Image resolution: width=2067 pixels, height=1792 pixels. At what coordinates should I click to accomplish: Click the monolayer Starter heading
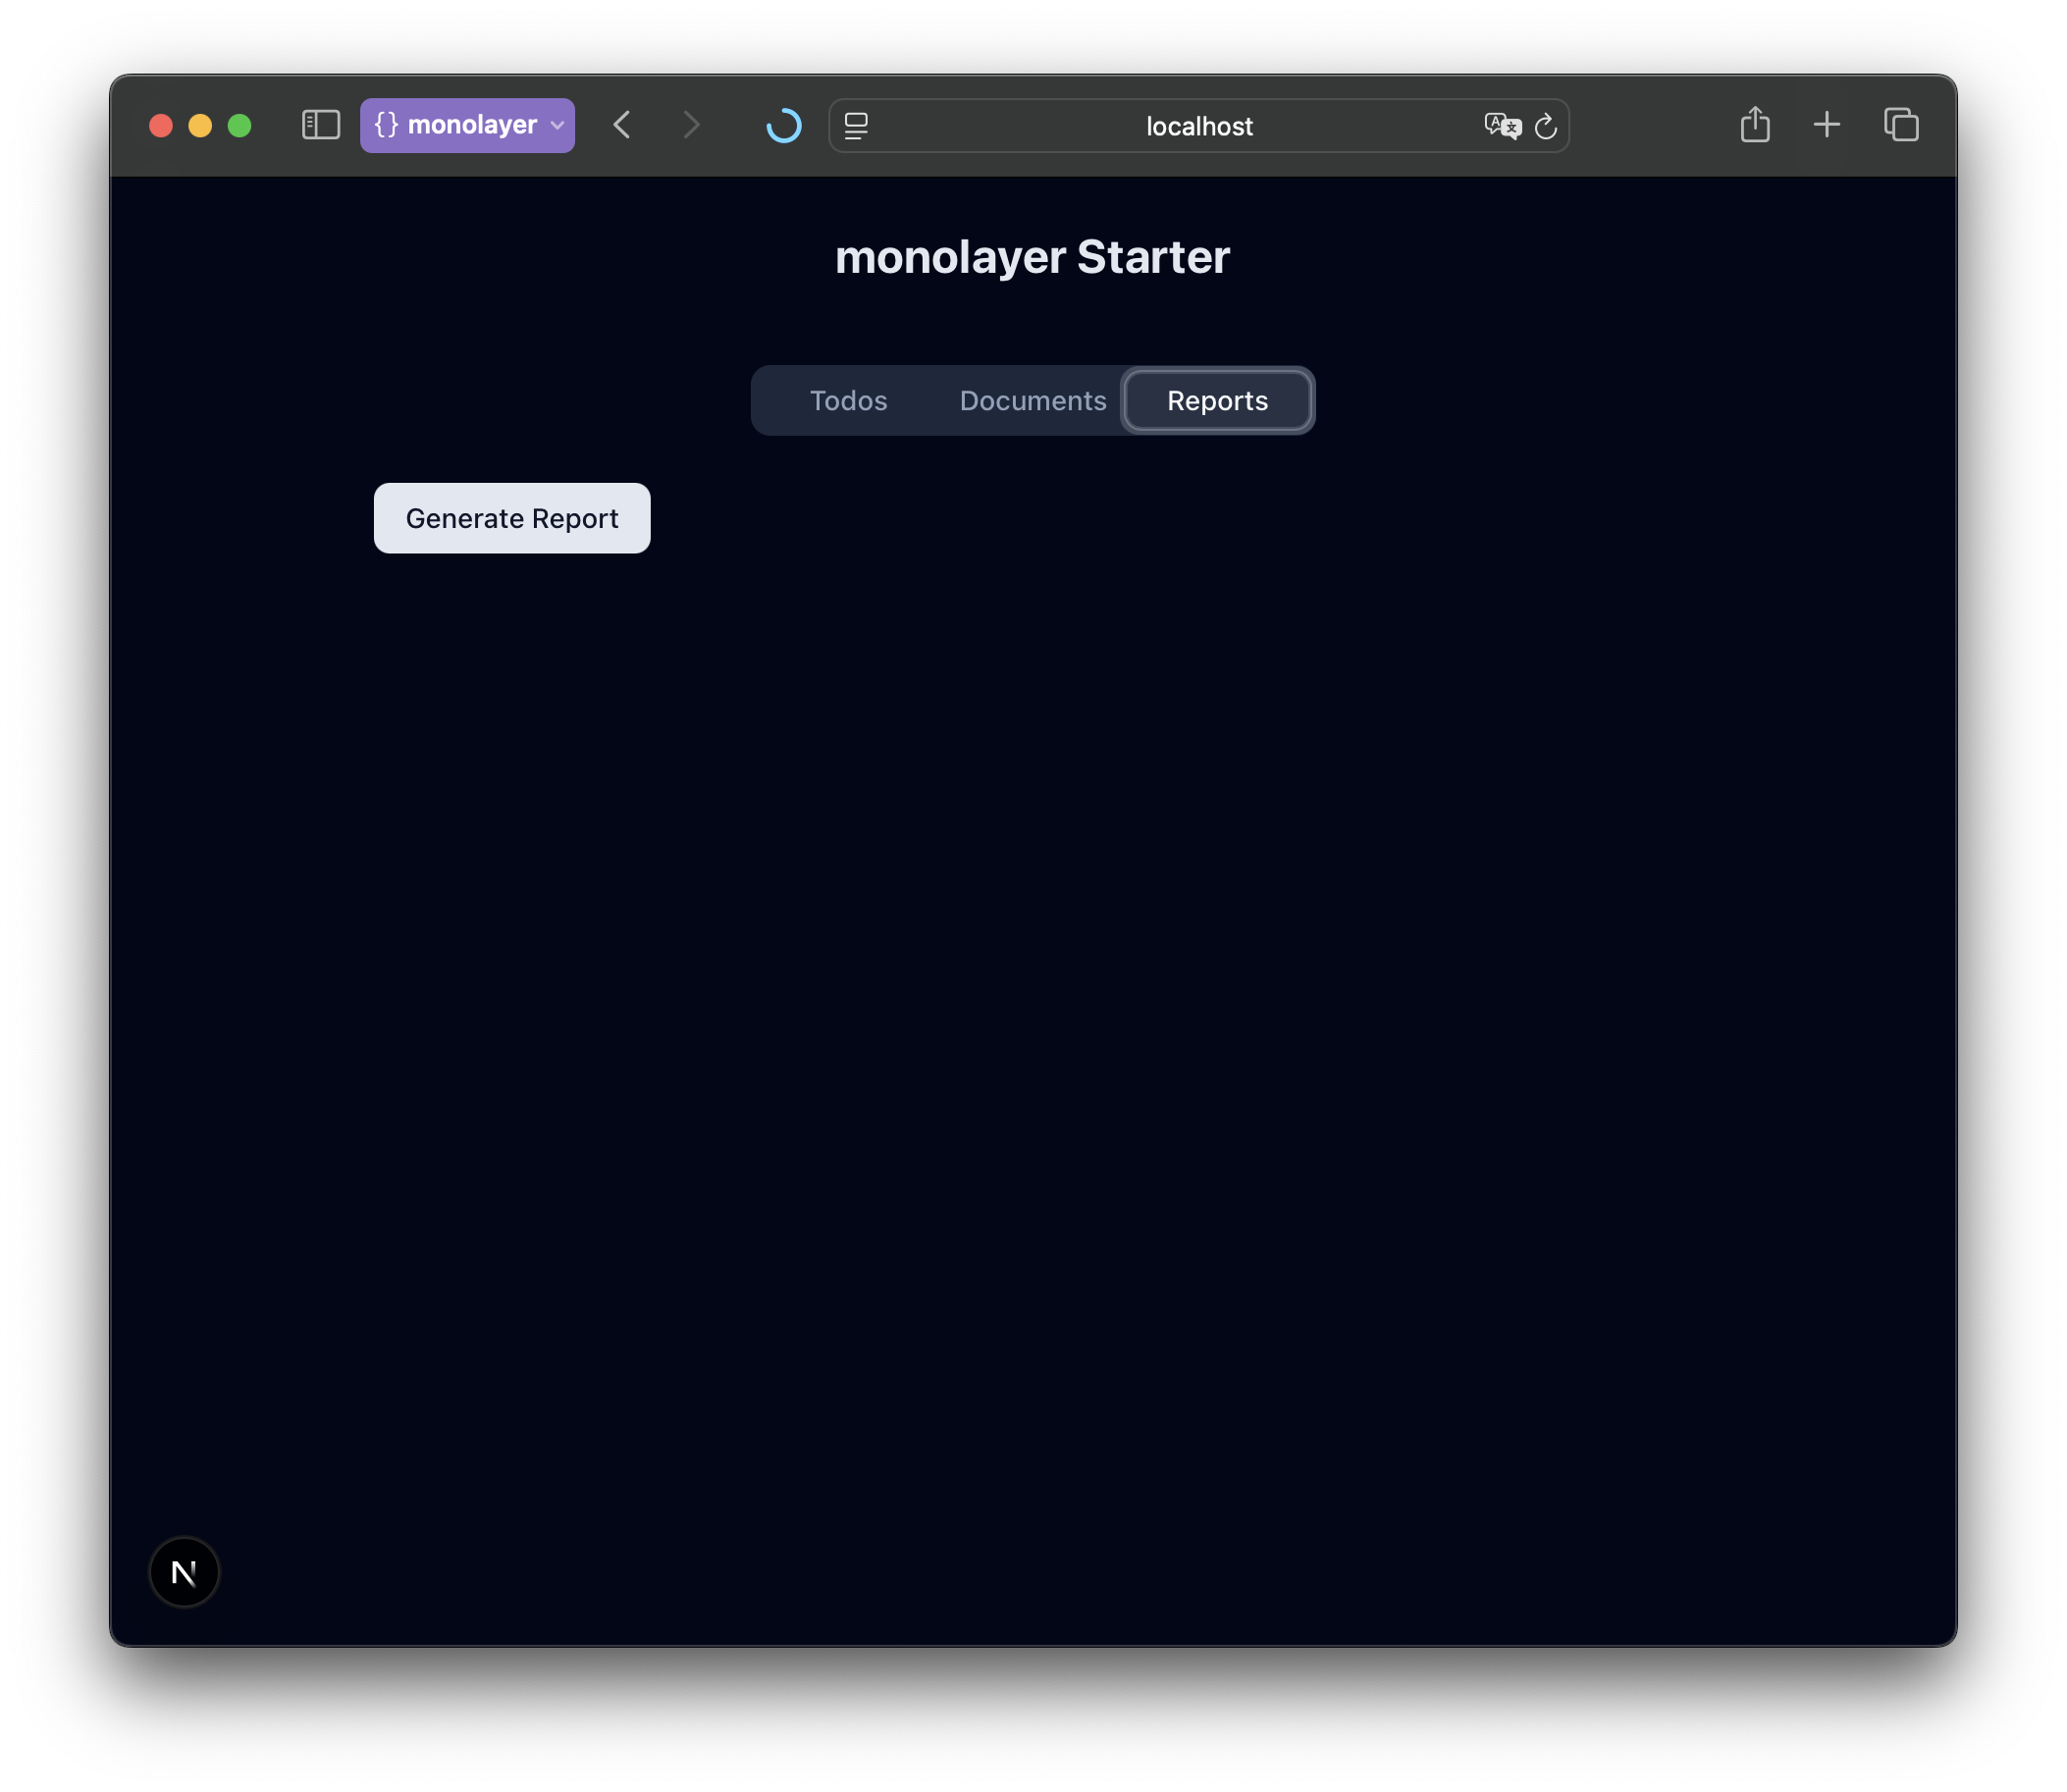1033,257
